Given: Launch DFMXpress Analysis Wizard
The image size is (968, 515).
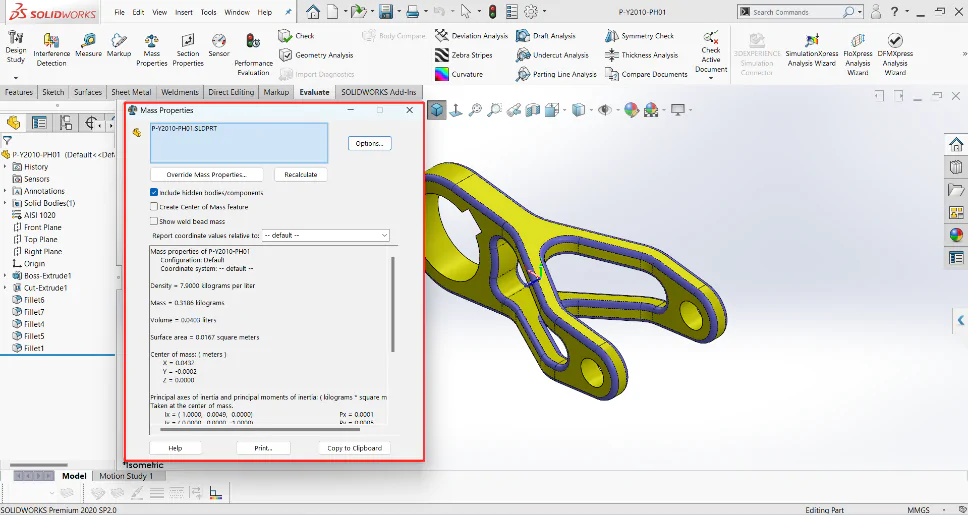Looking at the screenshot, I should coord(895,54).
